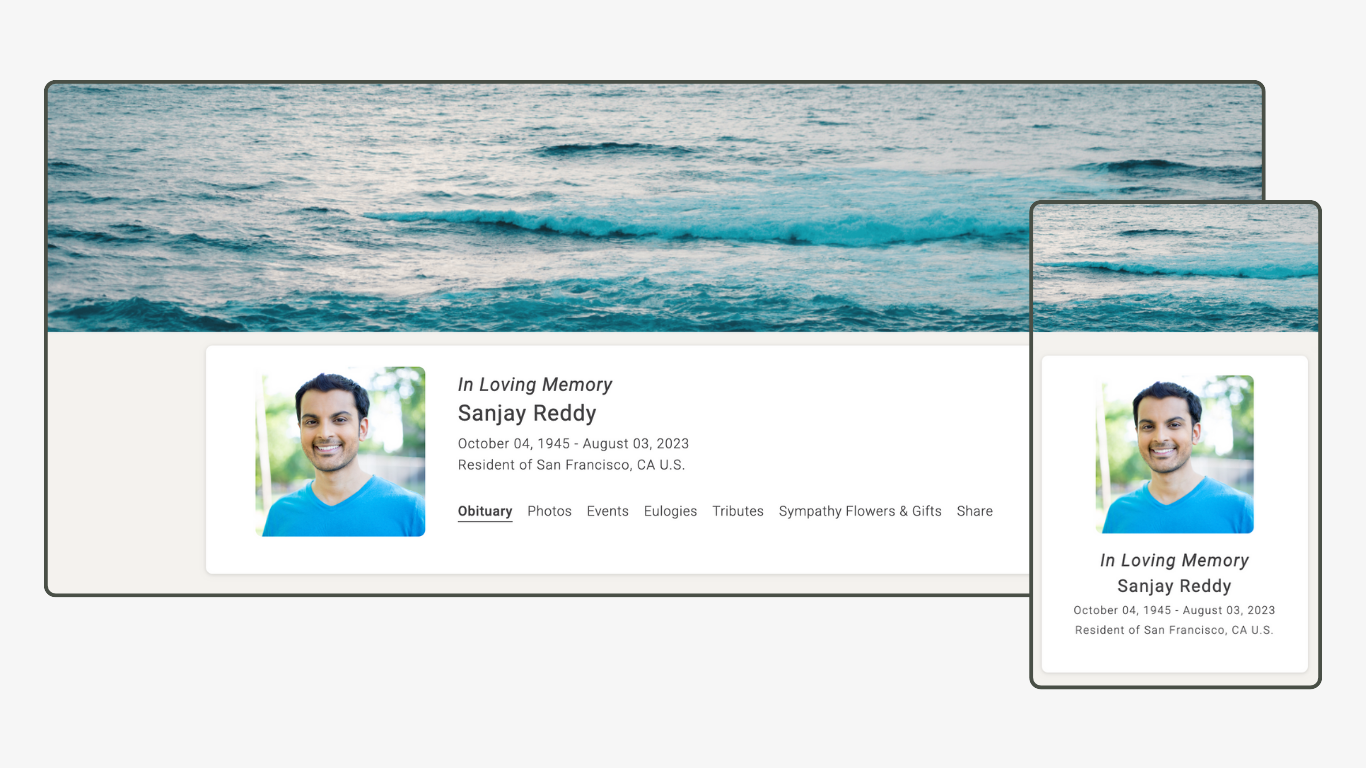1366x768 pixels.
Task: Click desktop 'In Loving Memory' heading
Action: click(535, 385)
